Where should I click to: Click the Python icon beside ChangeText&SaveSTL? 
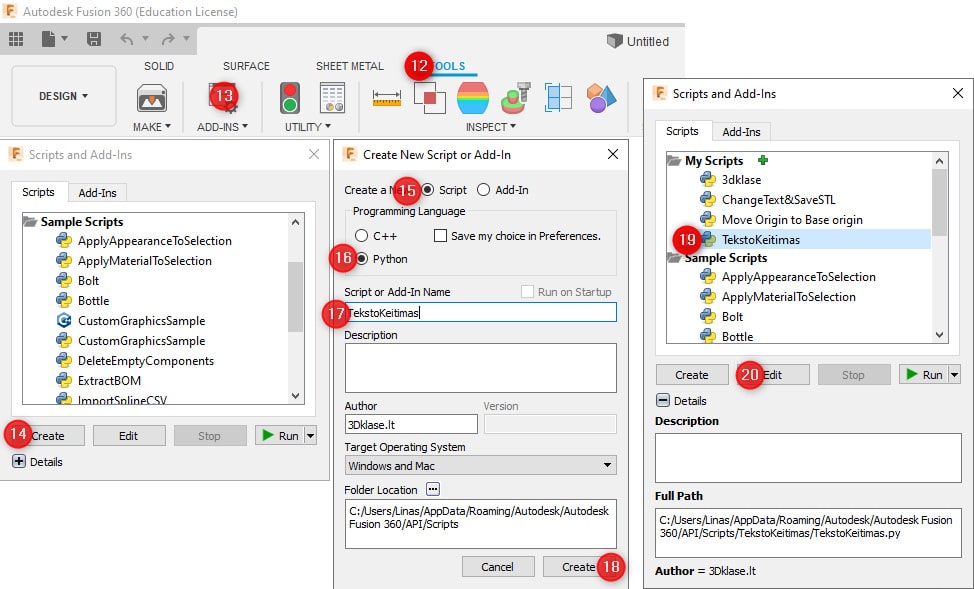point(708,200)
